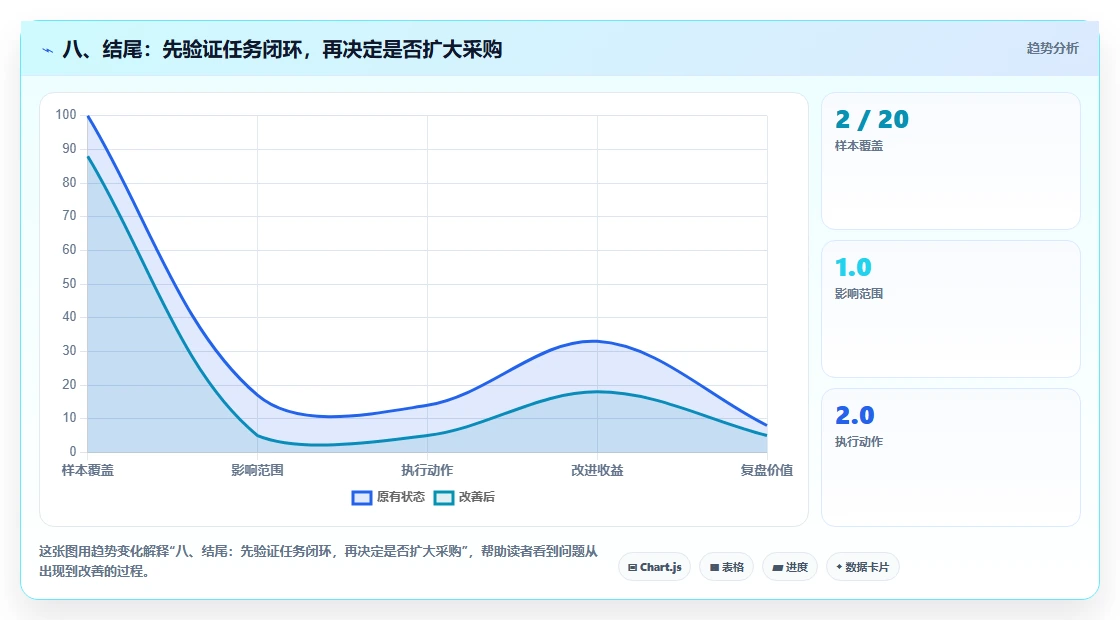Click the 执行动作 x-axis label

[427, 470]
